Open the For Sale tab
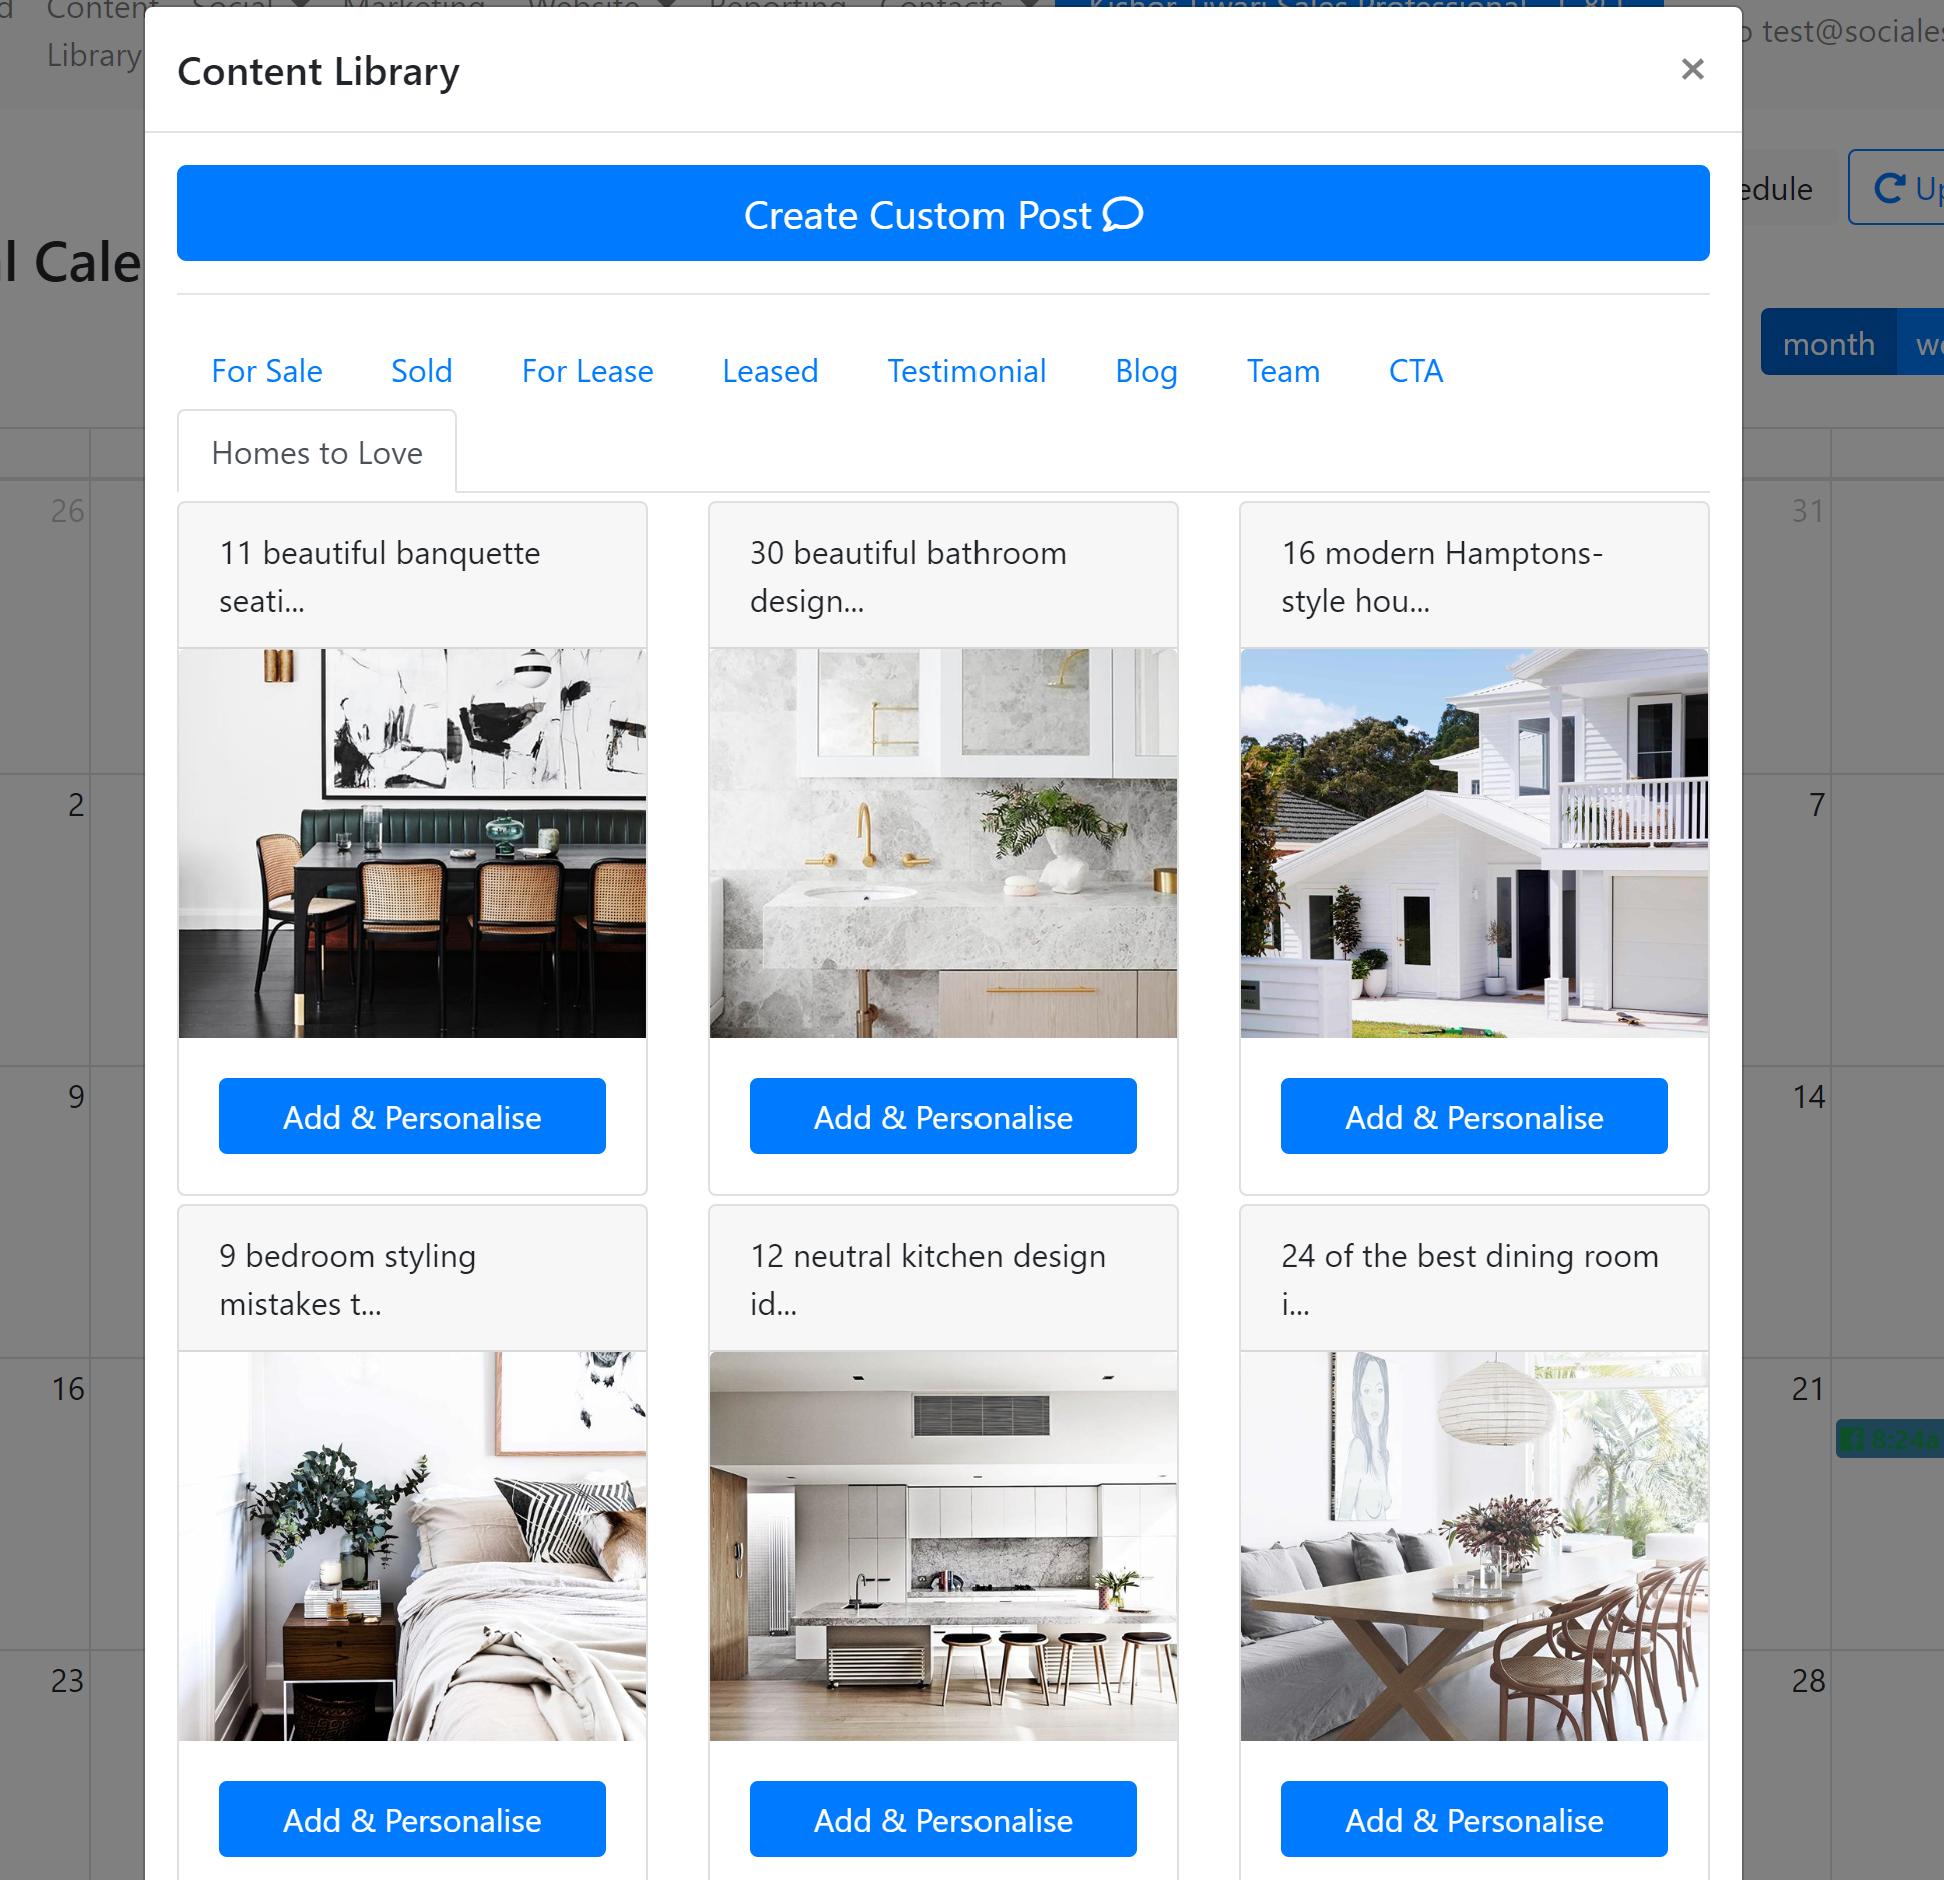The width and height of the screenshot is (1944, 1880). (x=266, y=371)
